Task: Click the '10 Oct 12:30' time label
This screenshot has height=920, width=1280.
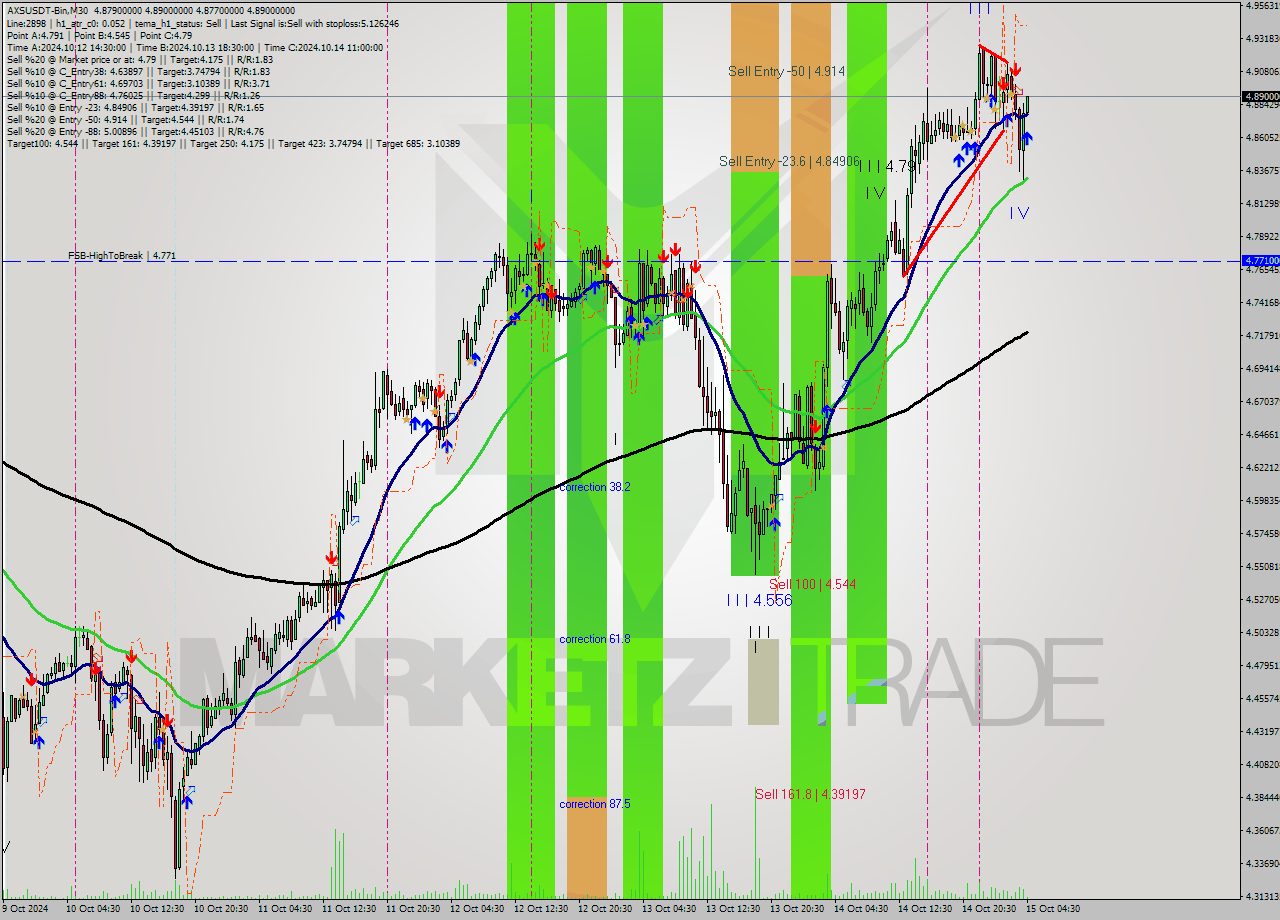Action: (x=159, y=909)
